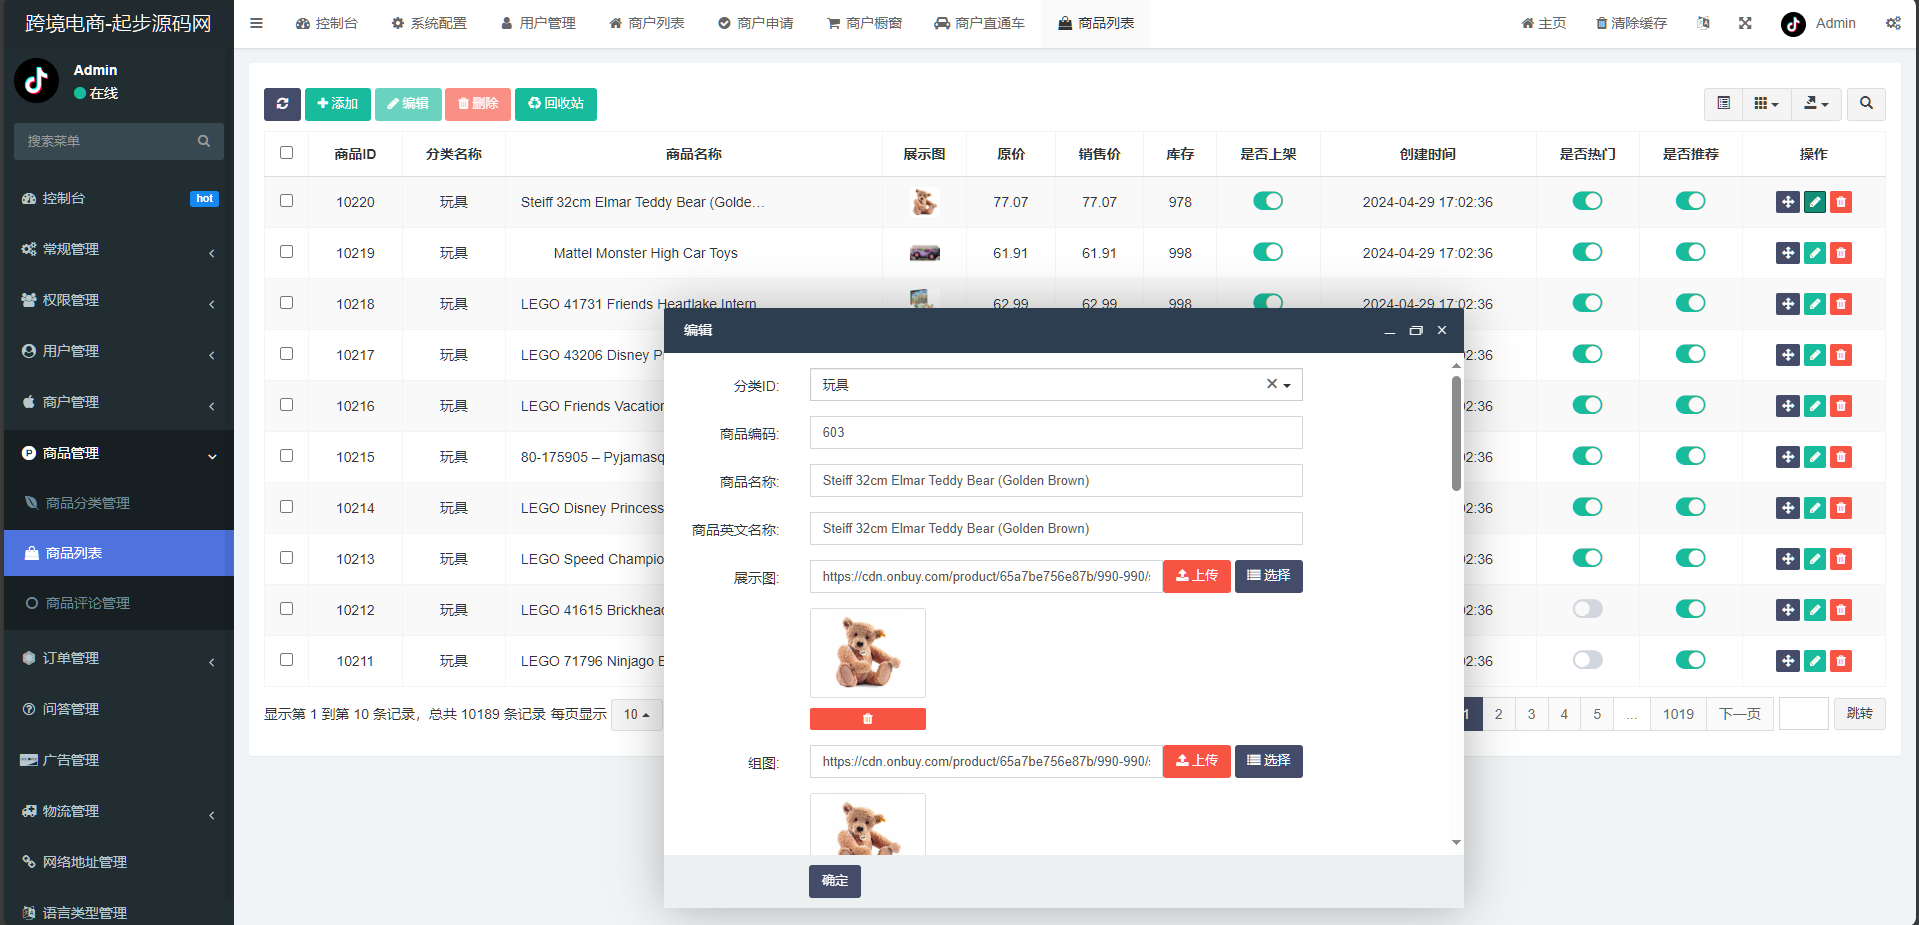Go to page 1019 in pagination
This screenshot has height=925, width=1919.
(1678, 714)
